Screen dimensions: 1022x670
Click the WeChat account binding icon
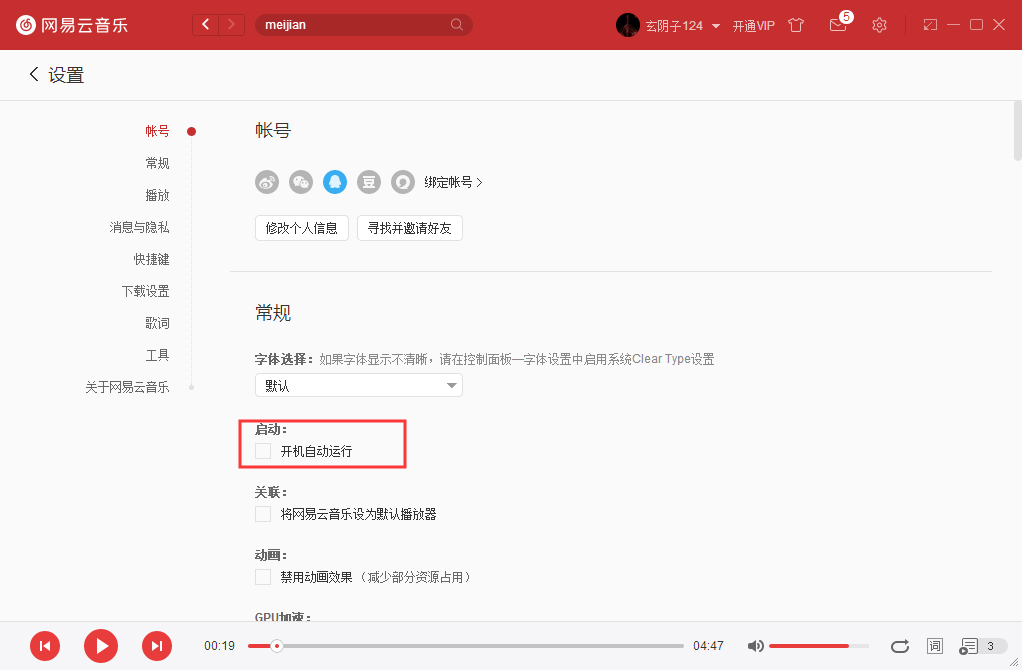[x=300, y=182]
